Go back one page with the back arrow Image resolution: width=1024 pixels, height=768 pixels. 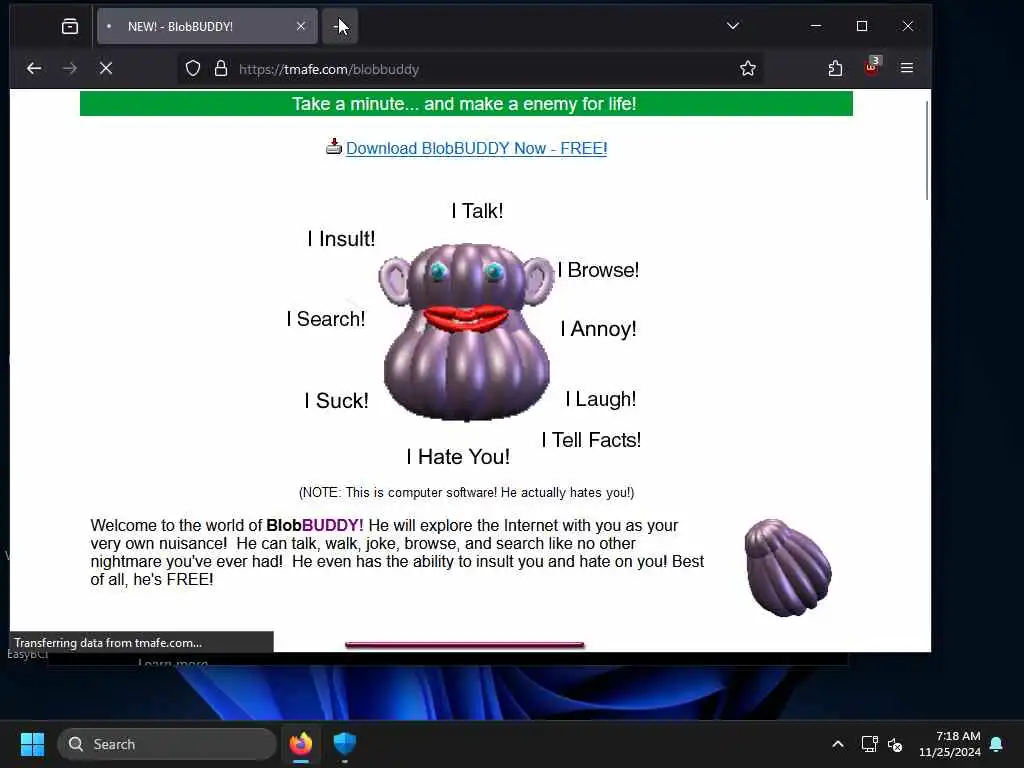(34, 68)
